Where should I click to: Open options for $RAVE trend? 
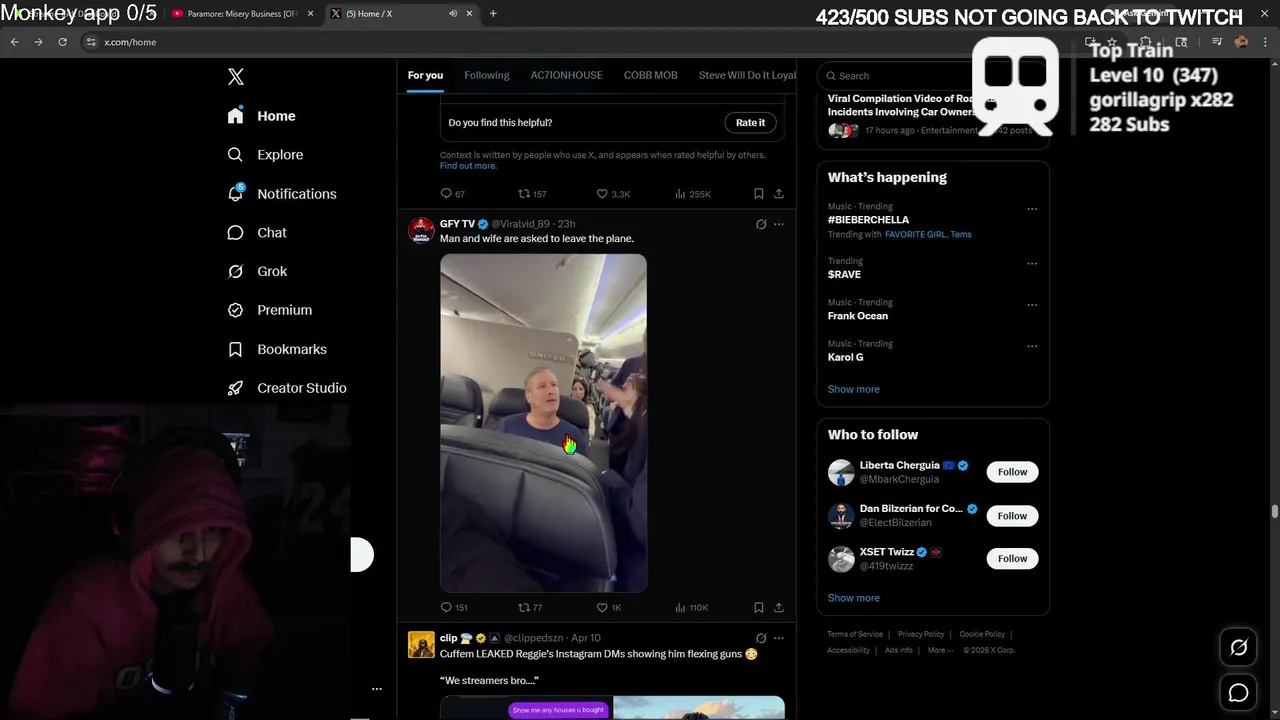coord(1032,264)
